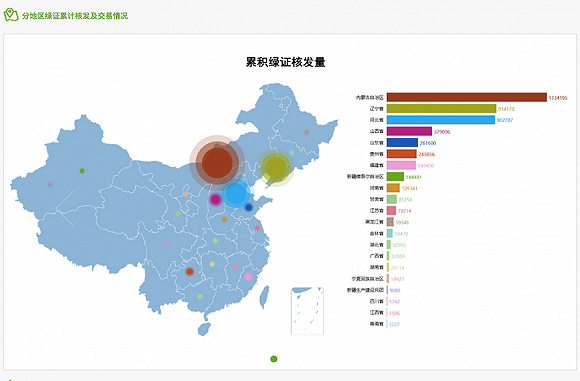The image size is (580, 381).
Task: Click the large dark-red Inner Mongolia bubble
Action: point(217,163)
